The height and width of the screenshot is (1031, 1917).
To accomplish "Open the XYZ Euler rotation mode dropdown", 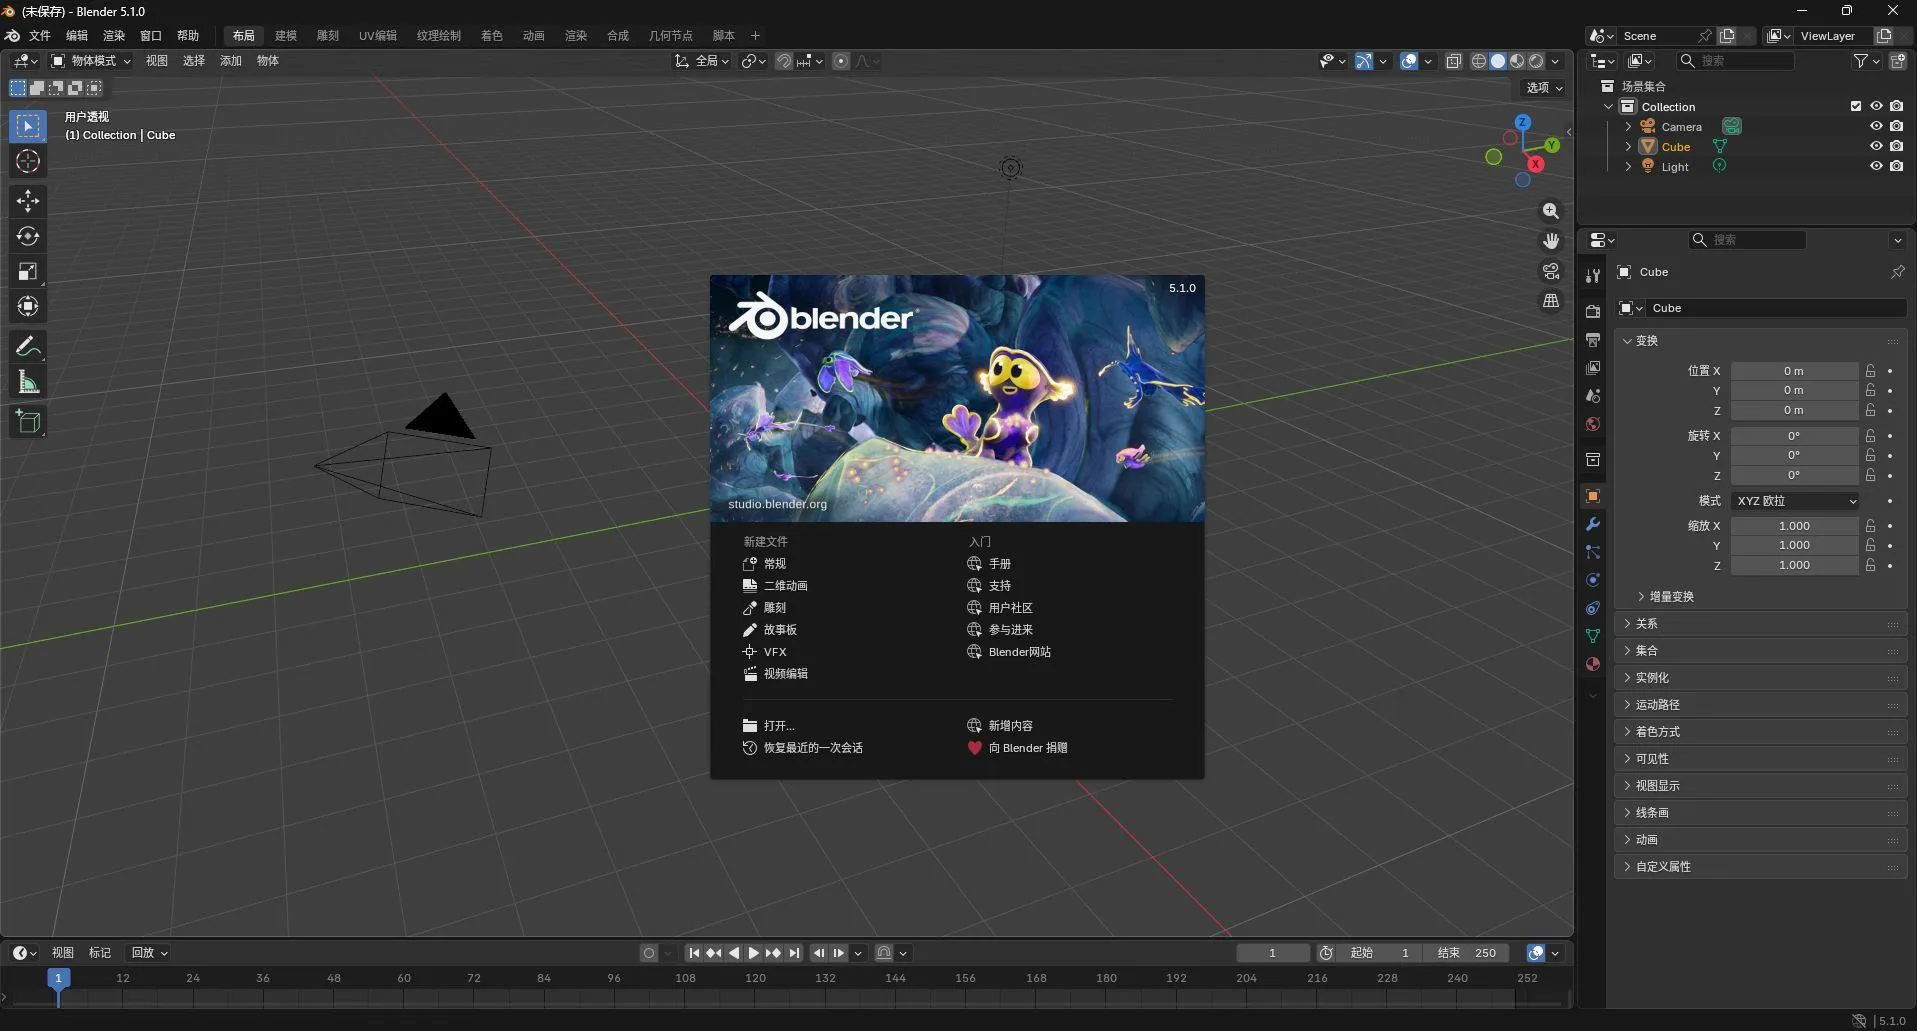I will click(x=1793, y=501).
